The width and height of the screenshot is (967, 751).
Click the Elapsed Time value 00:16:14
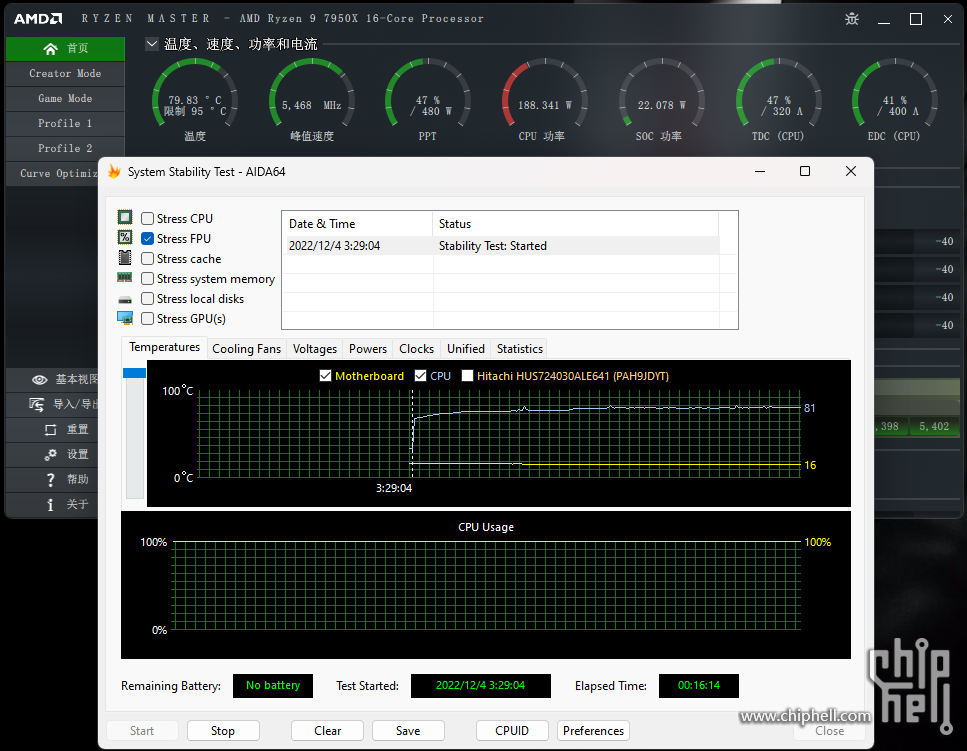click(699, 686)
